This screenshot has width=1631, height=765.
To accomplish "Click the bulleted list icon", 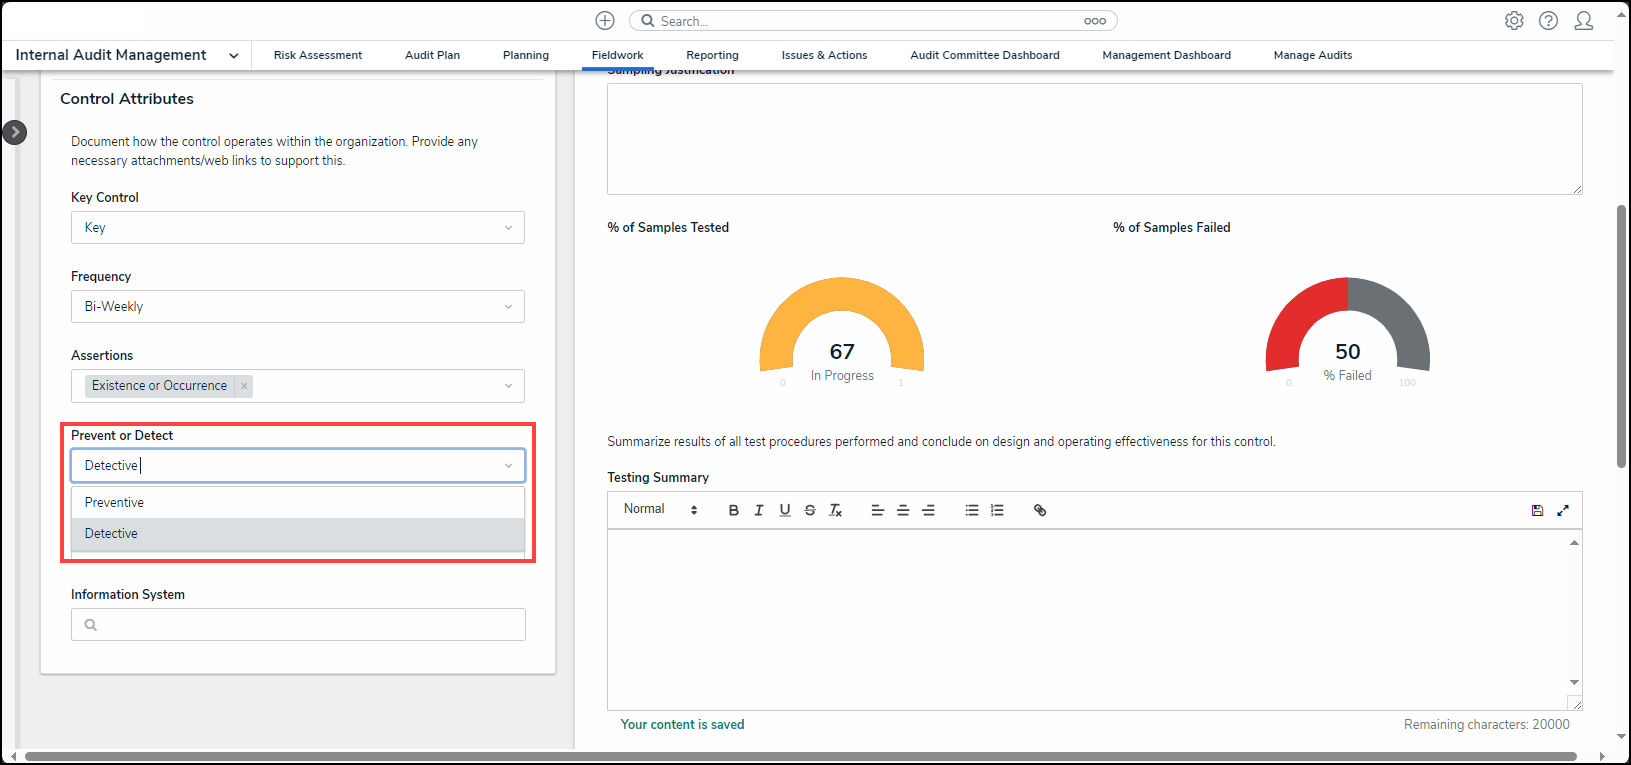I will point(972,510).
